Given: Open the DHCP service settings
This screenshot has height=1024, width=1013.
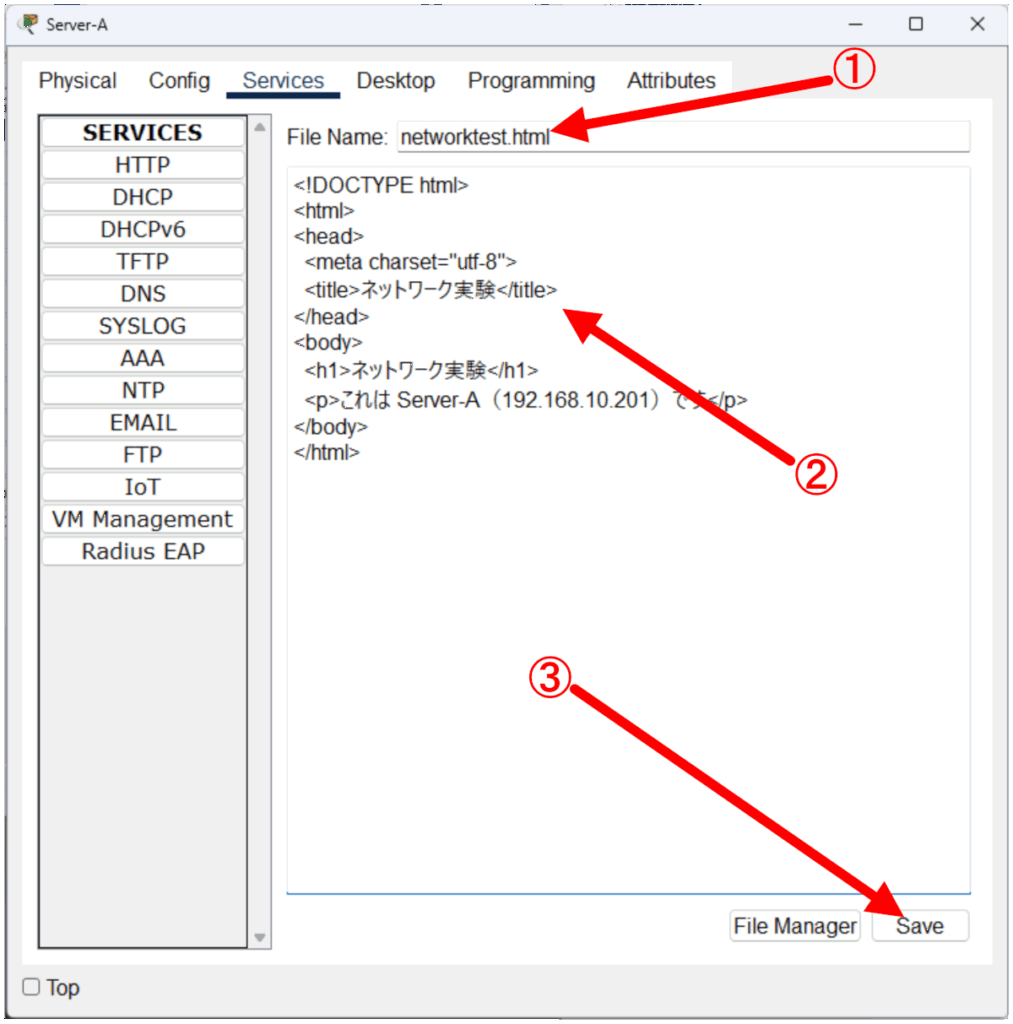Looking at the screenshot, I should point(142,197).
